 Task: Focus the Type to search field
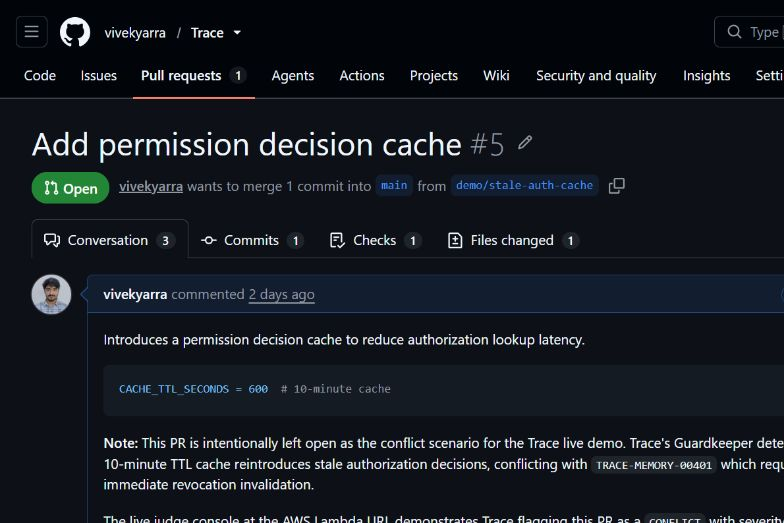(x=750, y=32)
